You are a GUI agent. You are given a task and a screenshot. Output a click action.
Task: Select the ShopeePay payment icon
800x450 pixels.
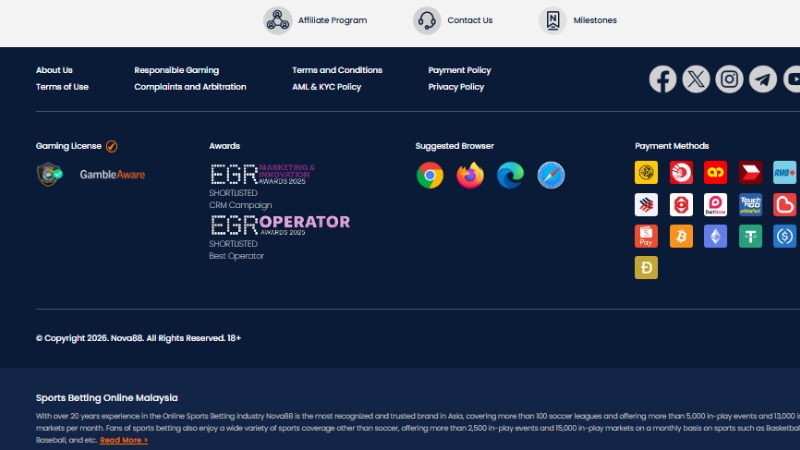coord(646,236)
